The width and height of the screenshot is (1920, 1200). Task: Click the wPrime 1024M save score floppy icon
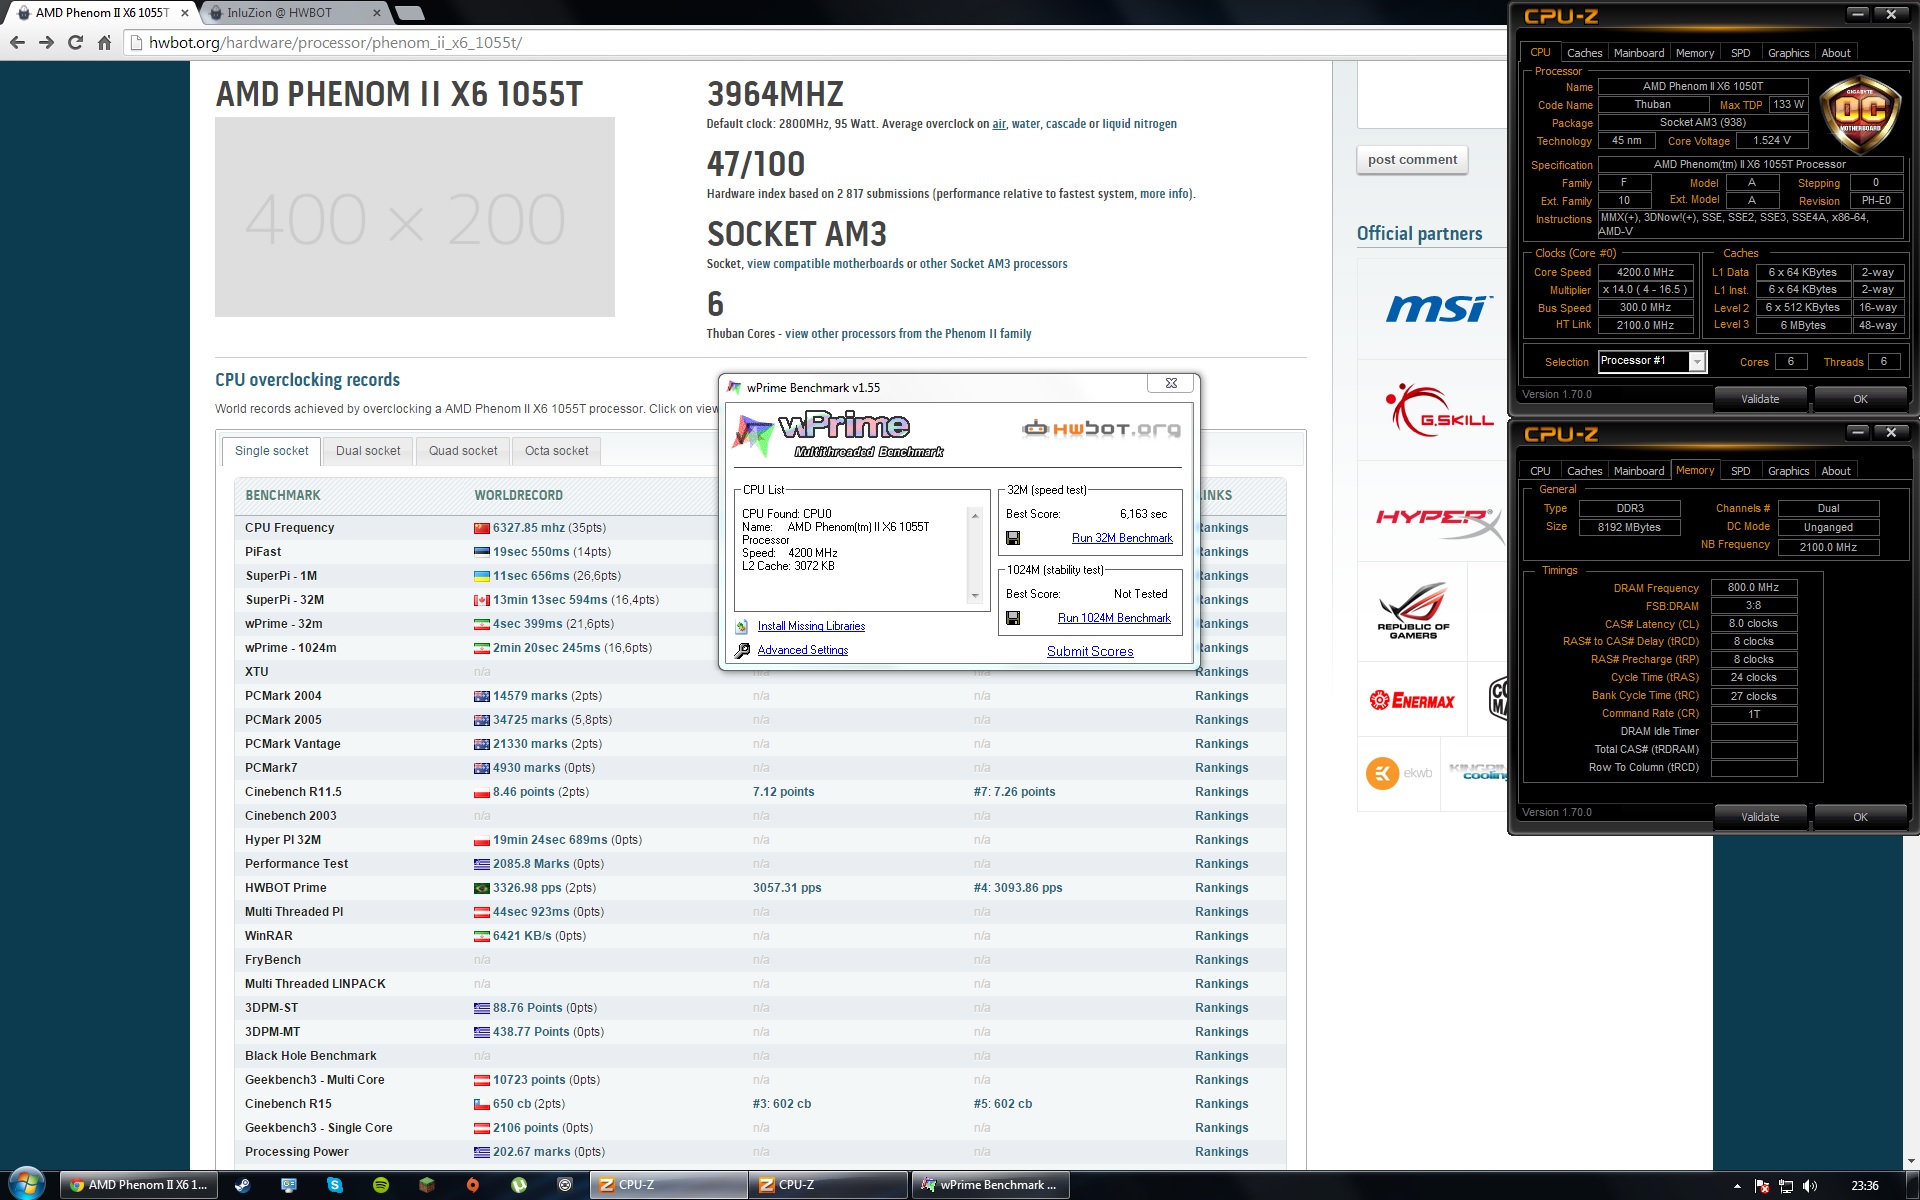1013,618
